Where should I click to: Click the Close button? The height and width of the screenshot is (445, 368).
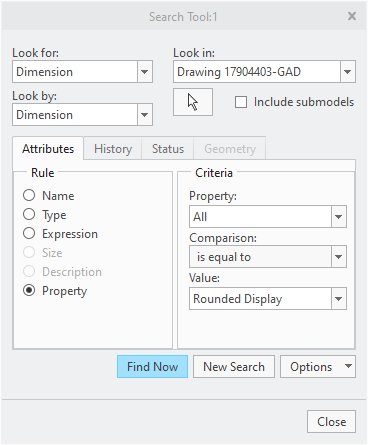[331, 422]
